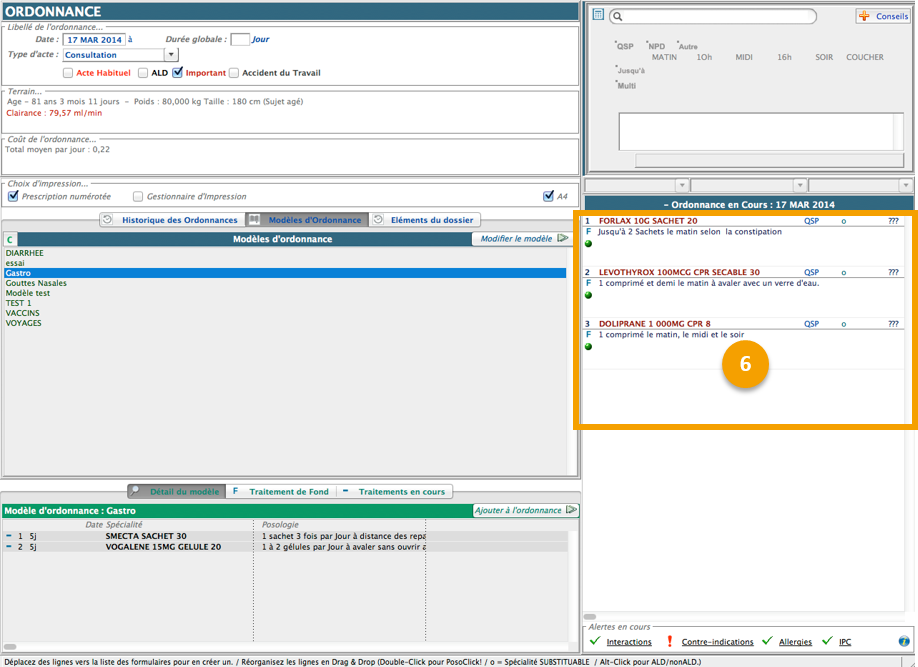Click the magnifying glass search icon

tap(620, 17)
